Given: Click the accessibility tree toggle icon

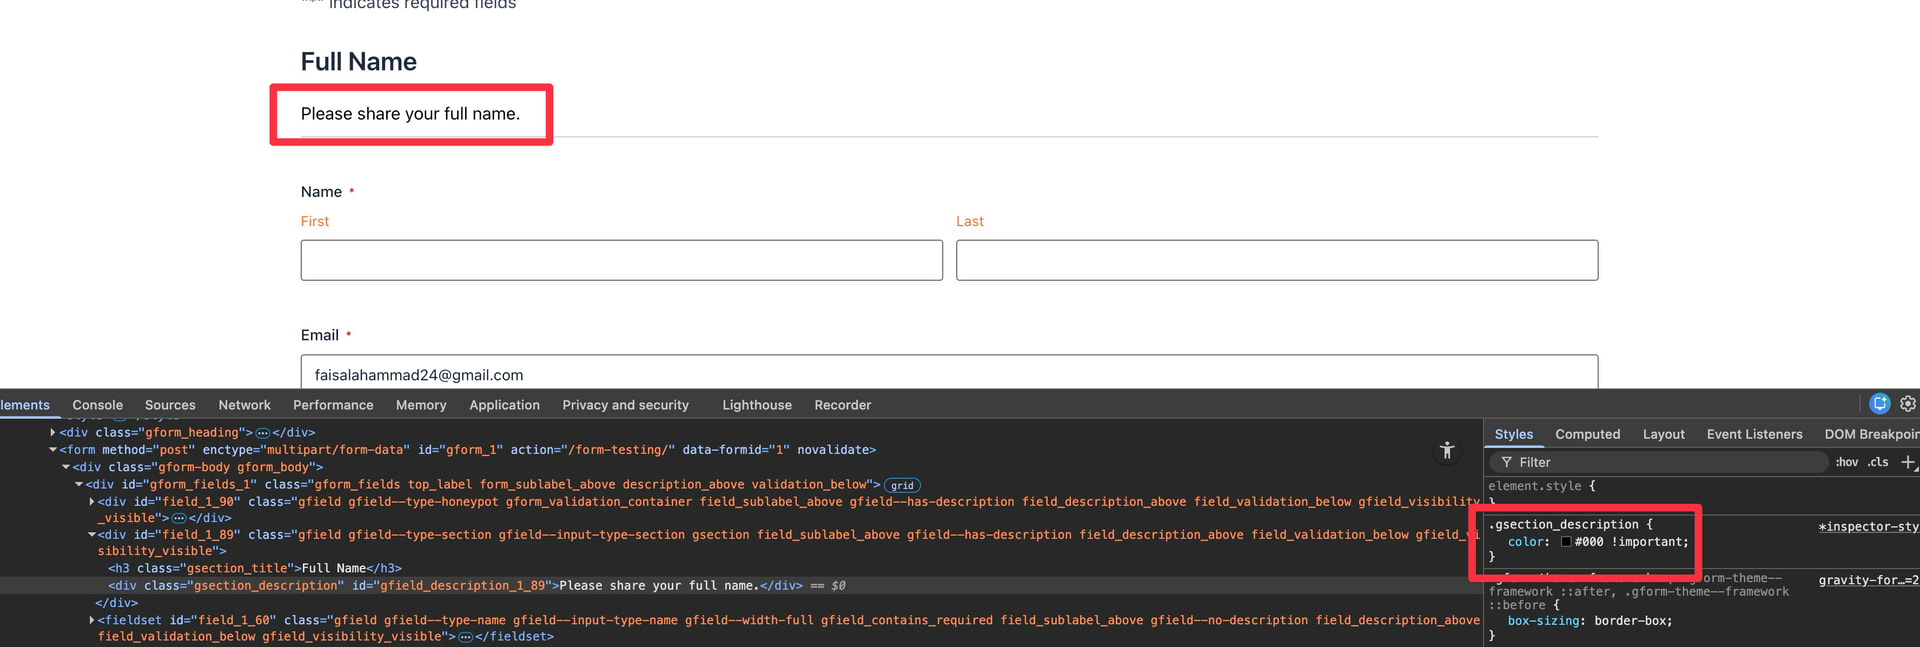Looking at the screenshot, I should pyautogui.click(x=1447, y=451).
